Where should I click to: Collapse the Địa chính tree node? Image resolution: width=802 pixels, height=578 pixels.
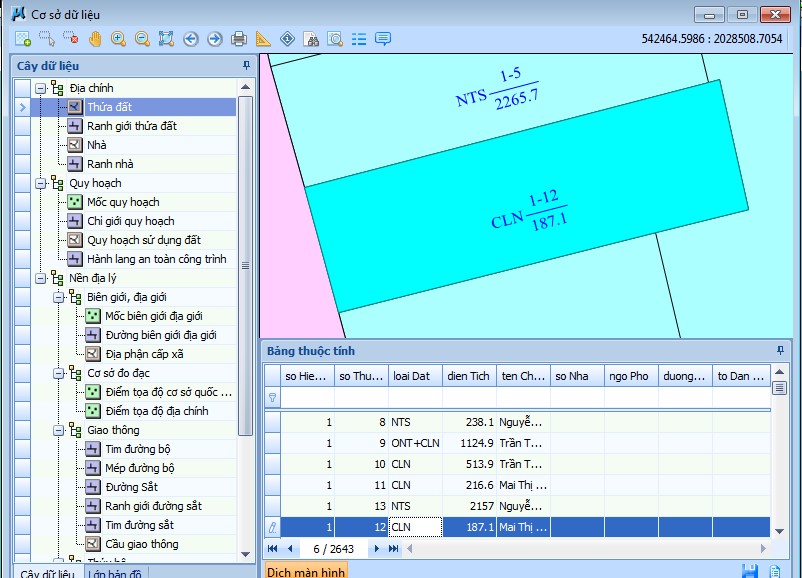(41, 88)
